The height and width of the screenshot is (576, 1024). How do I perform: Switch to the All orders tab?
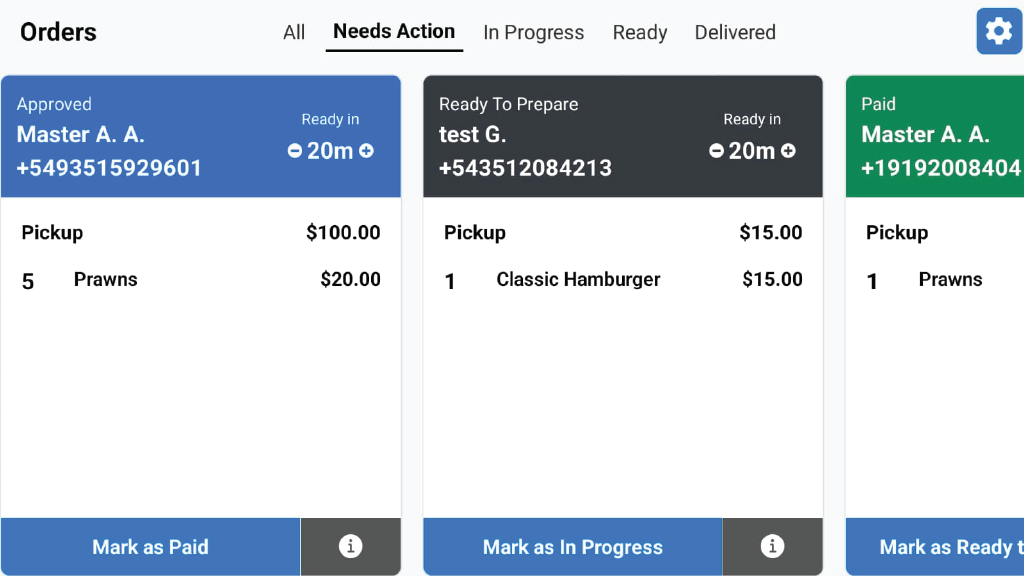point(294,32)
